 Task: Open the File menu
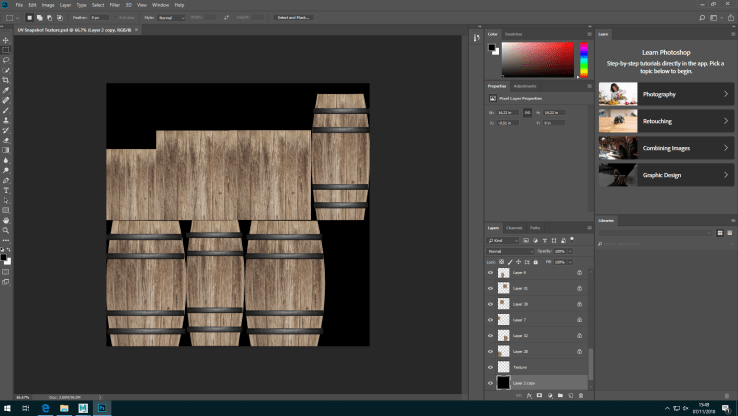(x=19, y=5)
